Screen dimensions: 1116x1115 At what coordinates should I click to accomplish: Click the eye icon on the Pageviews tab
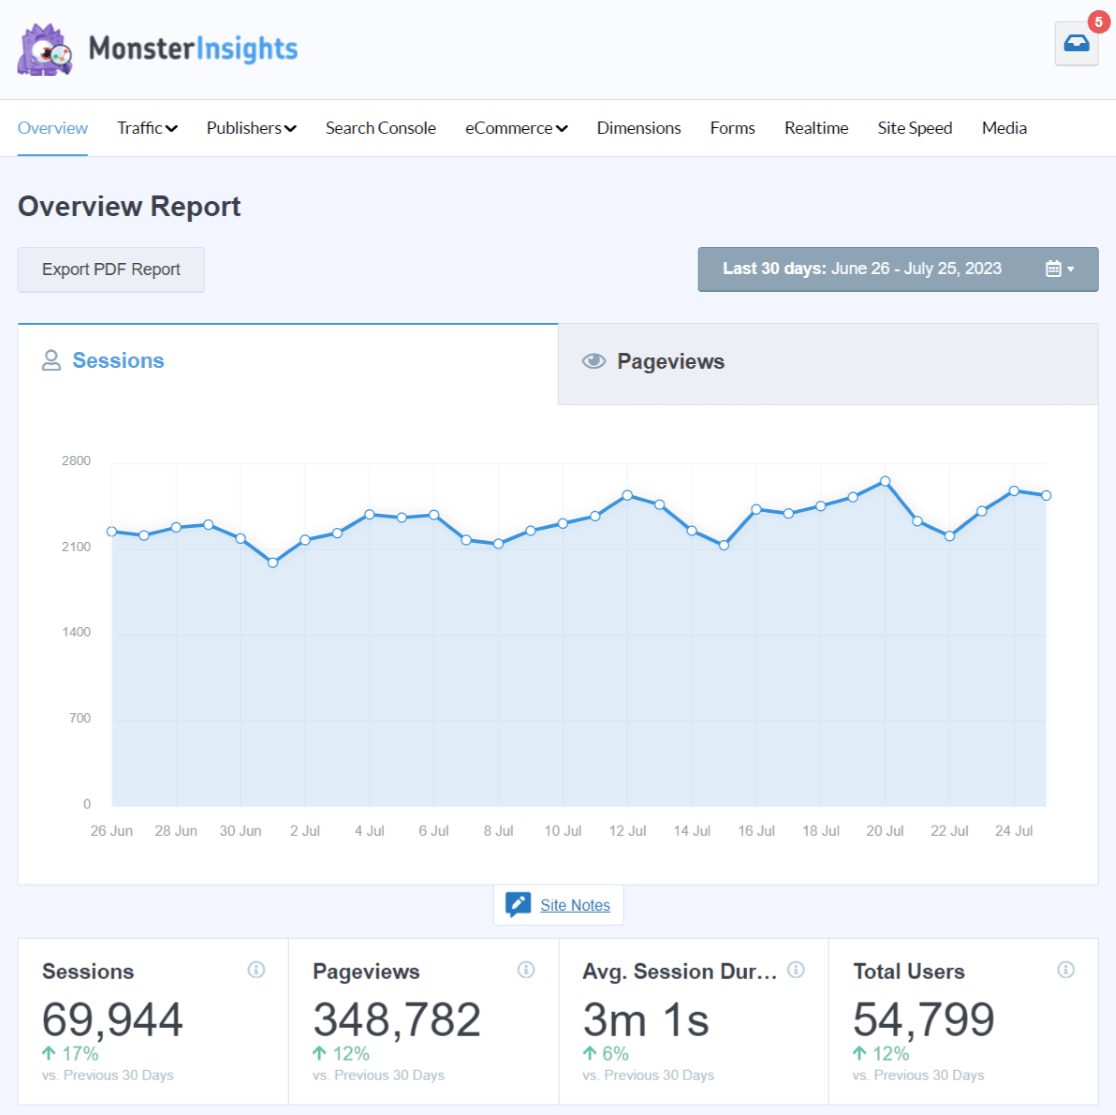pos(594,361)
